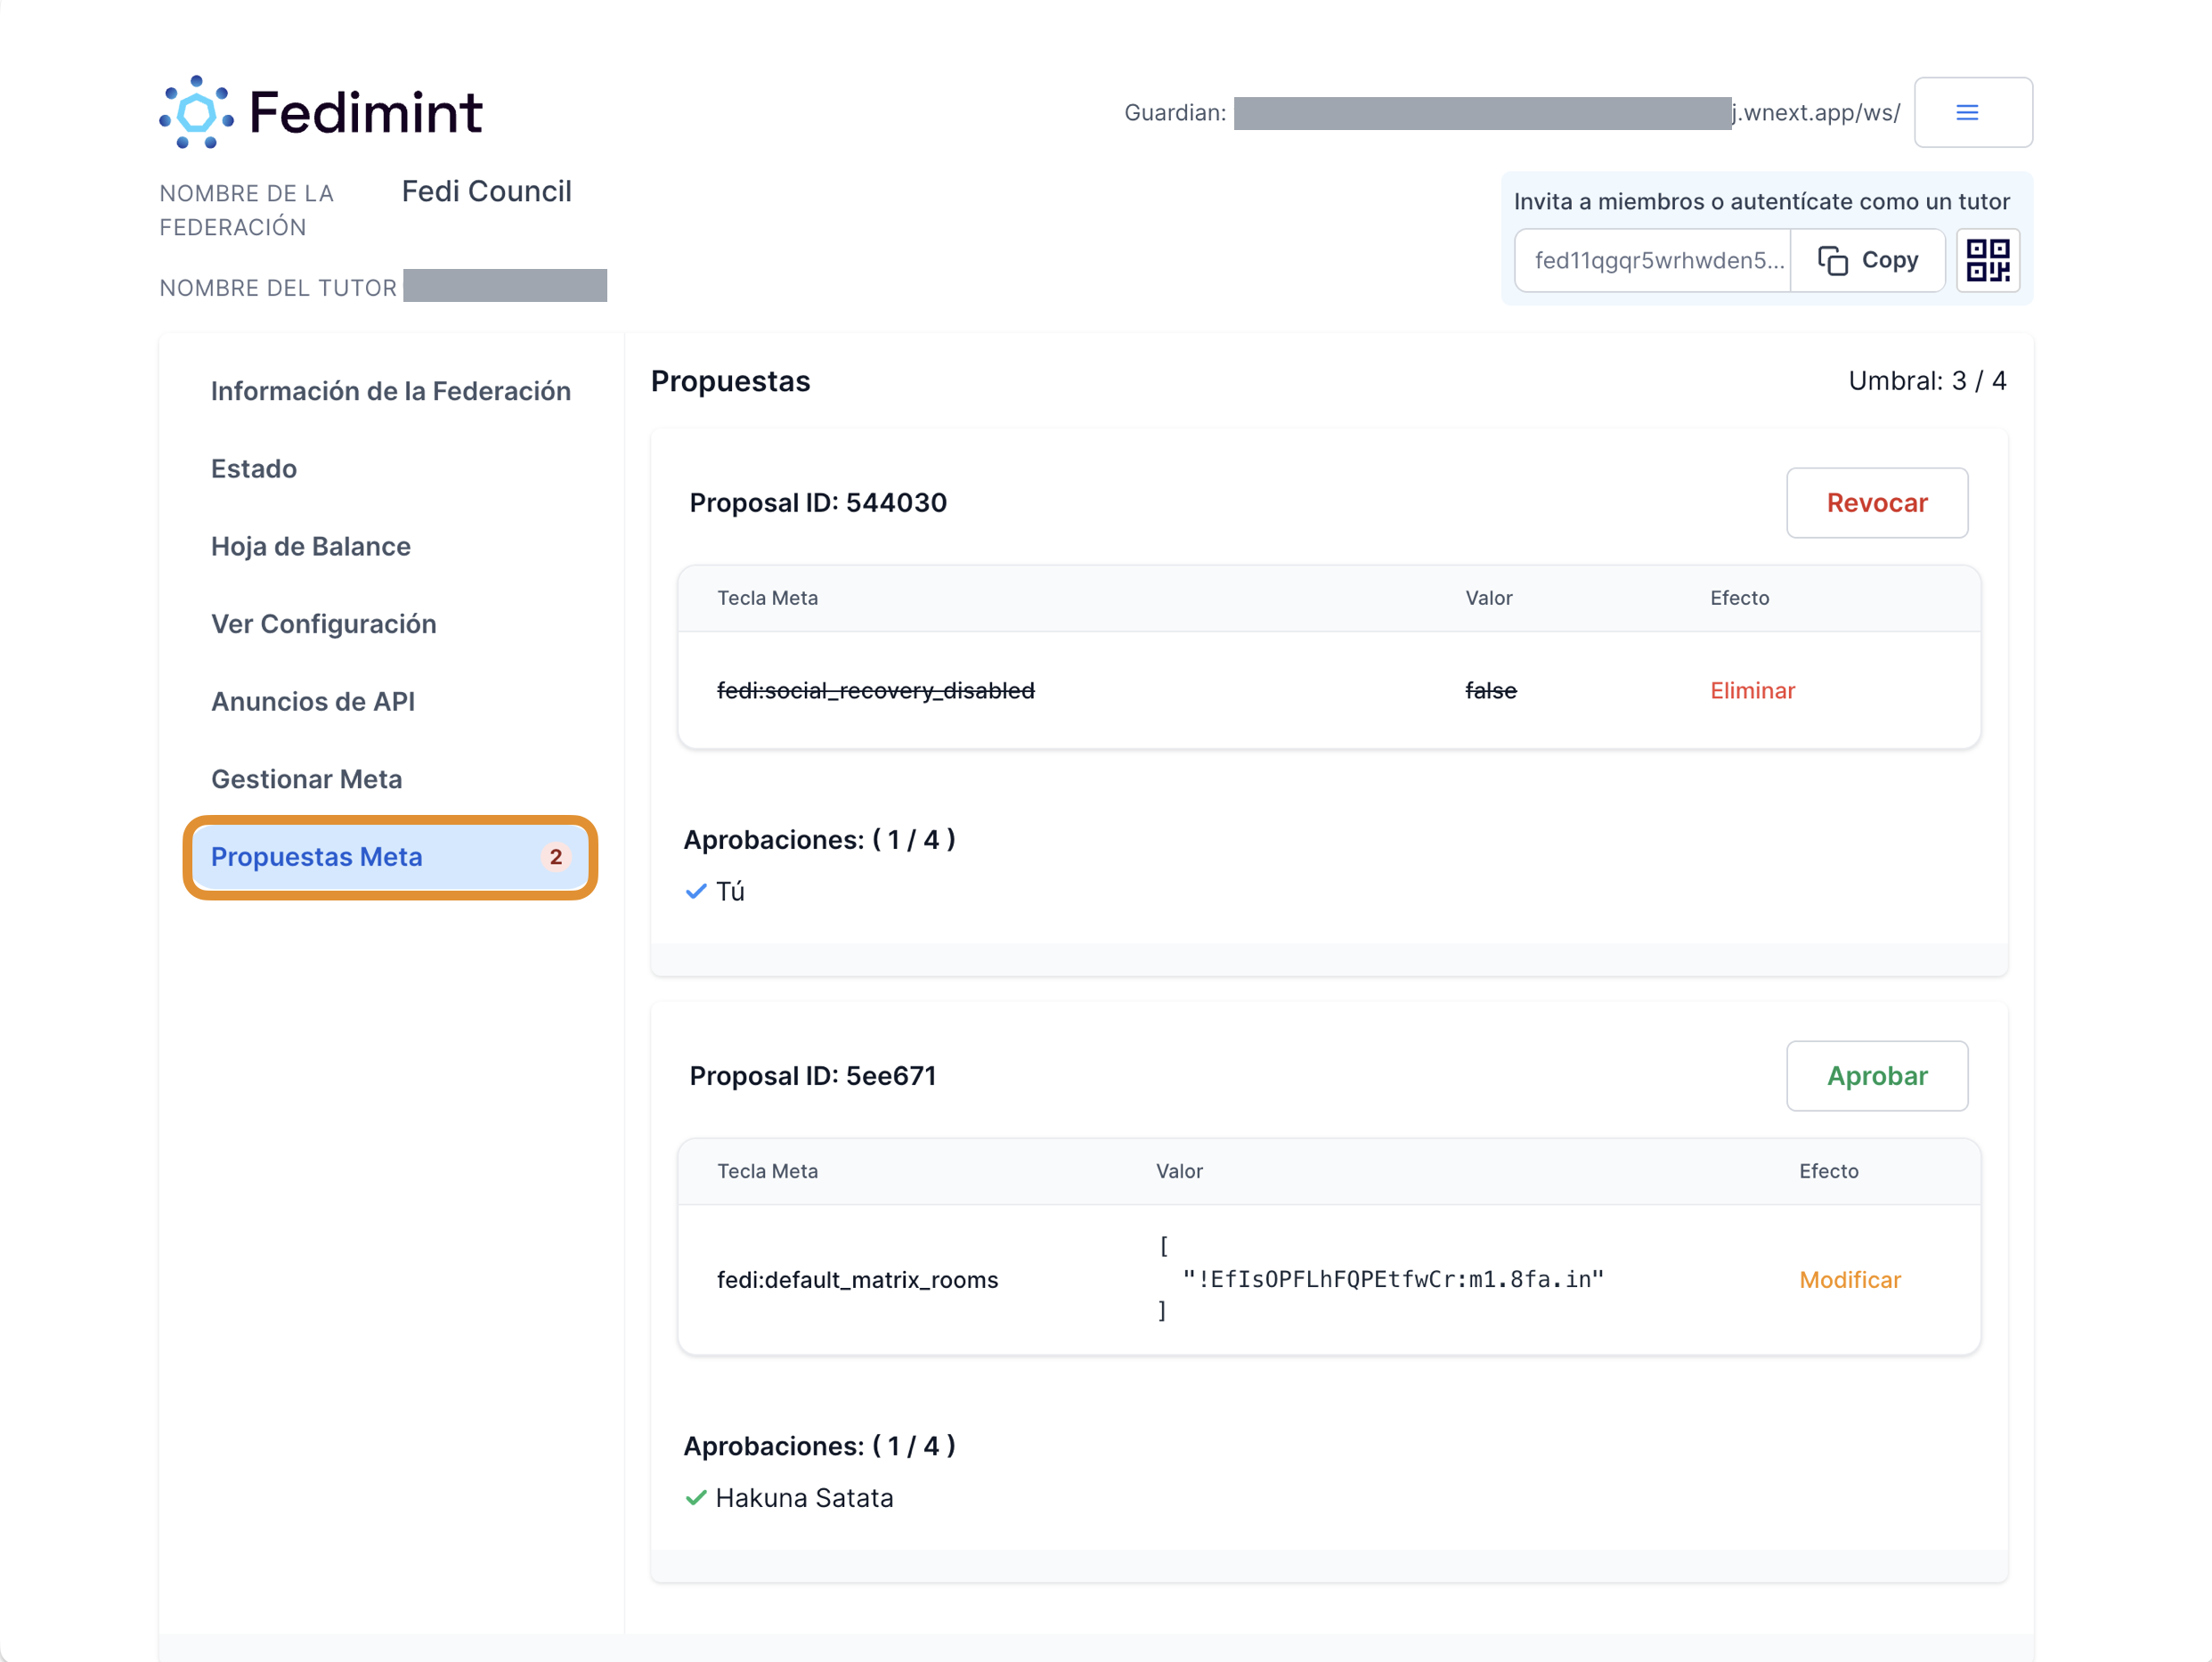The width and height of the screenshot is (2212, 1662).
Task: Click the struck-through false value
Action: click(1491, 690)
